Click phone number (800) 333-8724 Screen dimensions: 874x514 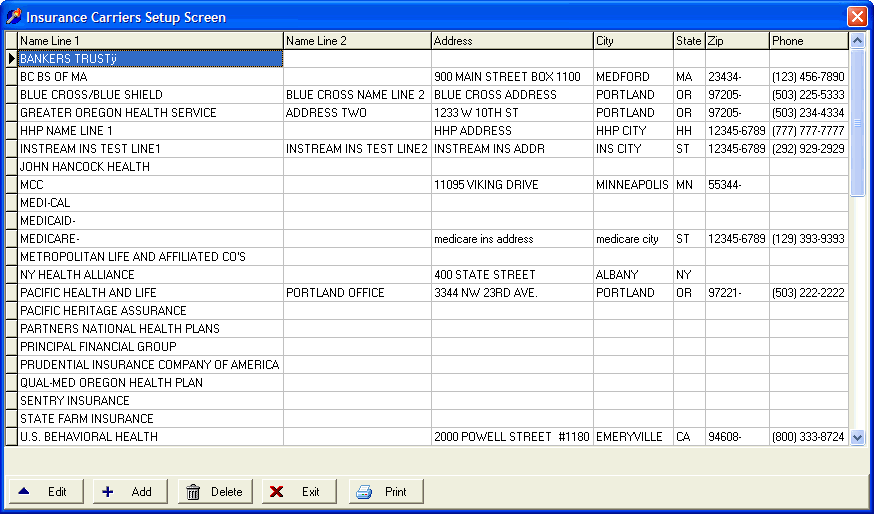pos(809,437)
